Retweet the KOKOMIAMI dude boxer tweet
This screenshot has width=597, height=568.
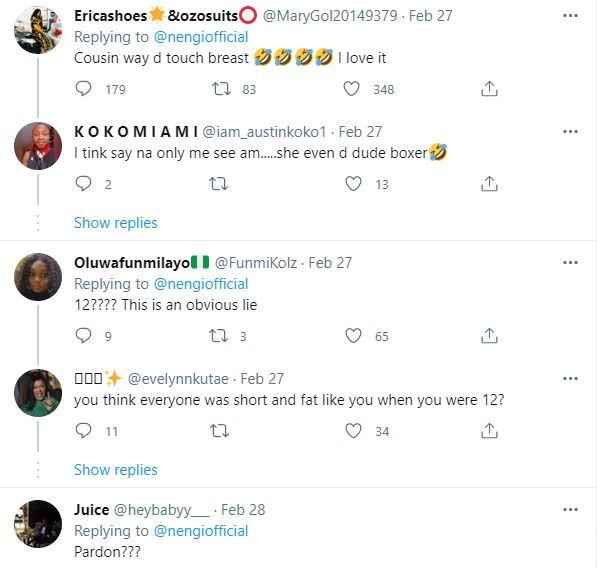coord(219,184)
